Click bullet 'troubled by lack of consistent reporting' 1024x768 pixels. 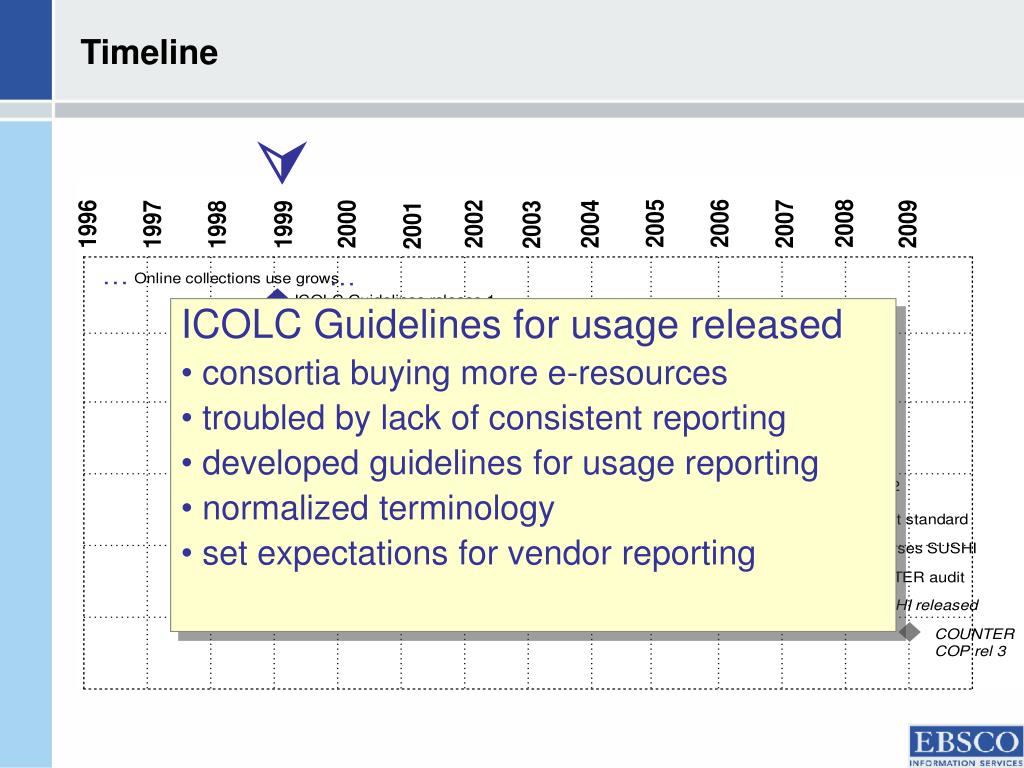click(484, 419)
